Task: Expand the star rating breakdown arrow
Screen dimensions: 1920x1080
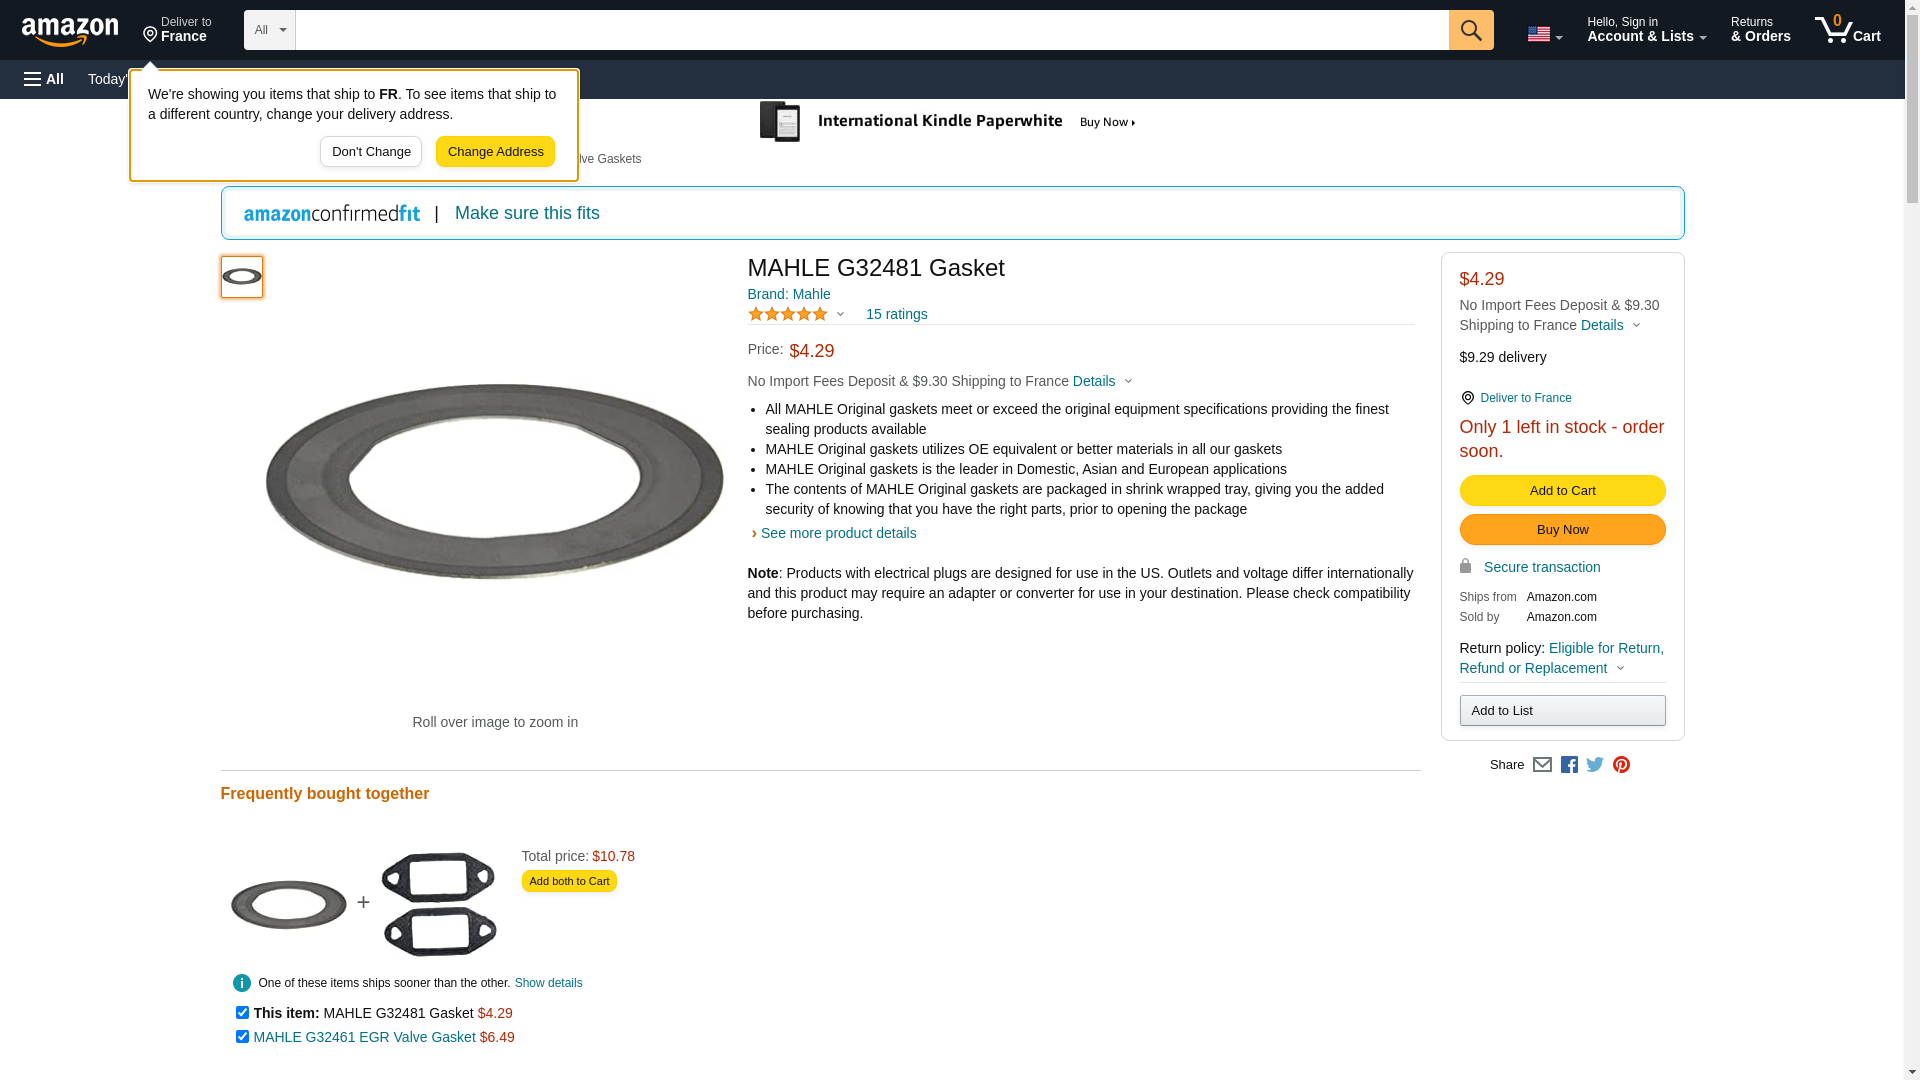Action: pyautogui.click(x=840, y=314)
